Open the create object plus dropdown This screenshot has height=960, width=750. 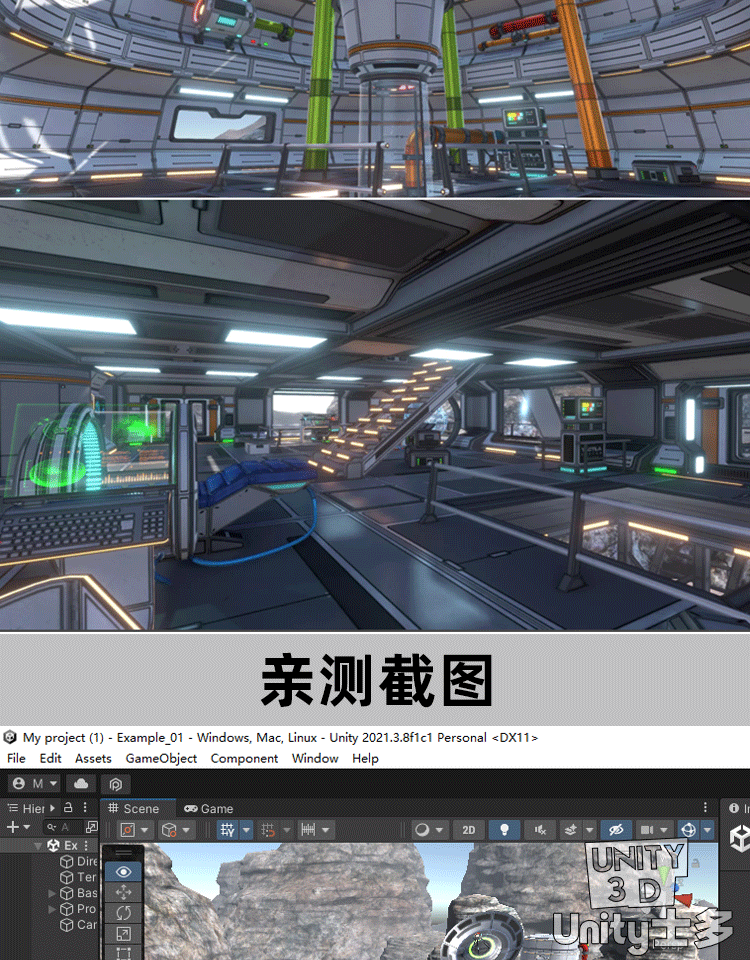(x=18, y=827)
